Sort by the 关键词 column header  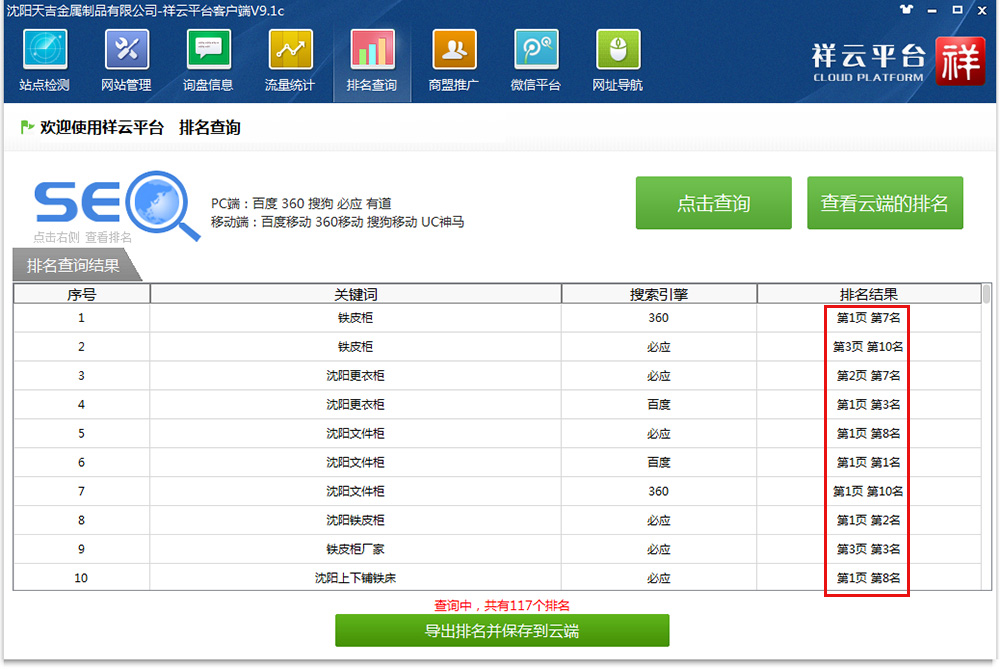point(355,294)
